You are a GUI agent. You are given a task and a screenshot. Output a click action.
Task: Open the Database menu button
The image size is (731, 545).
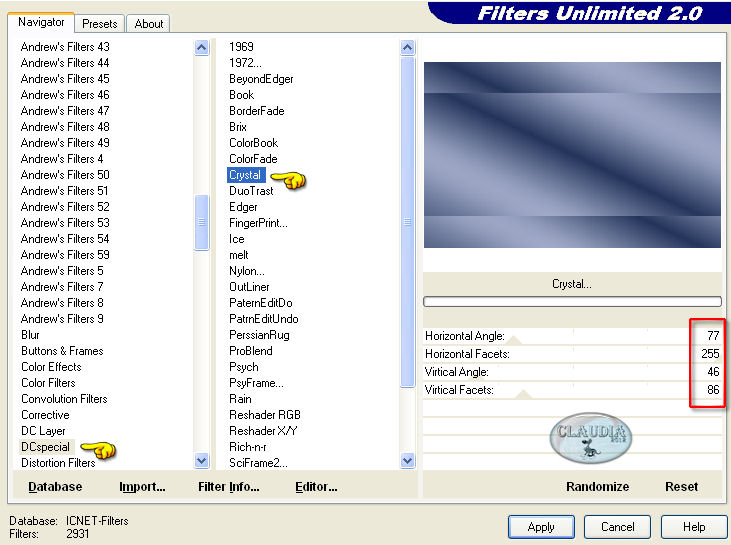[55, 487]
